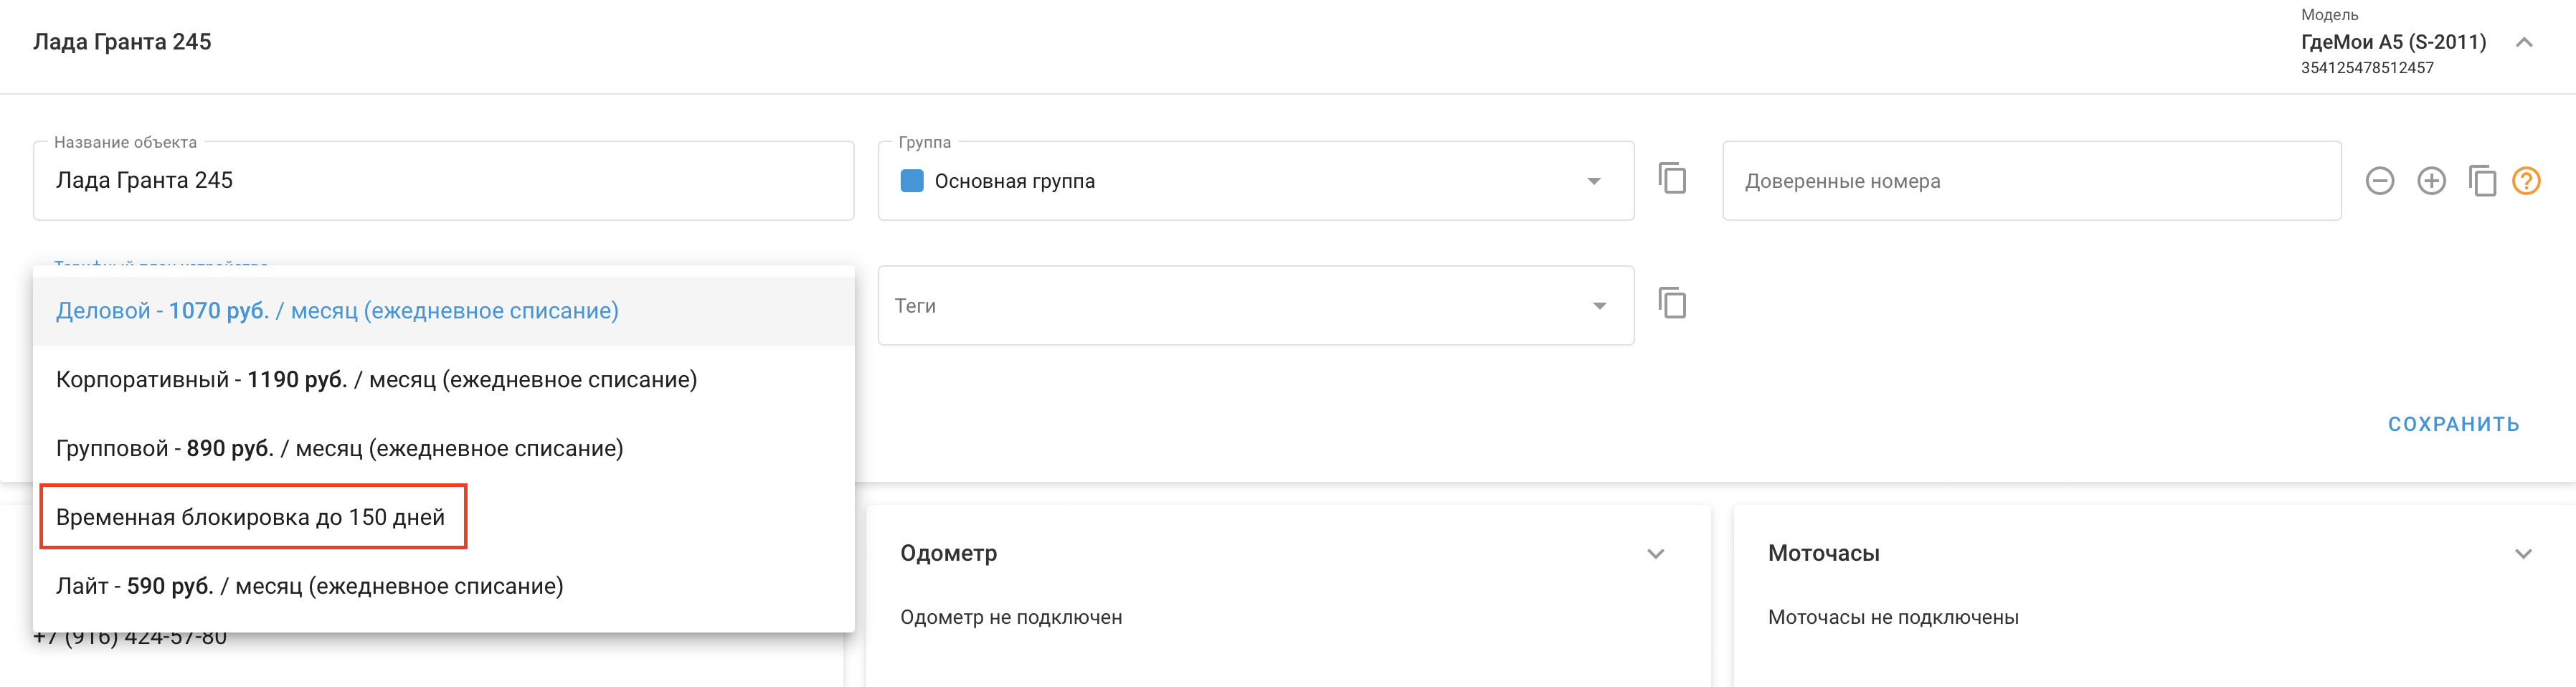
Task: Select Временная блокировка до 150 дней
Action: (x=251, y=517)
